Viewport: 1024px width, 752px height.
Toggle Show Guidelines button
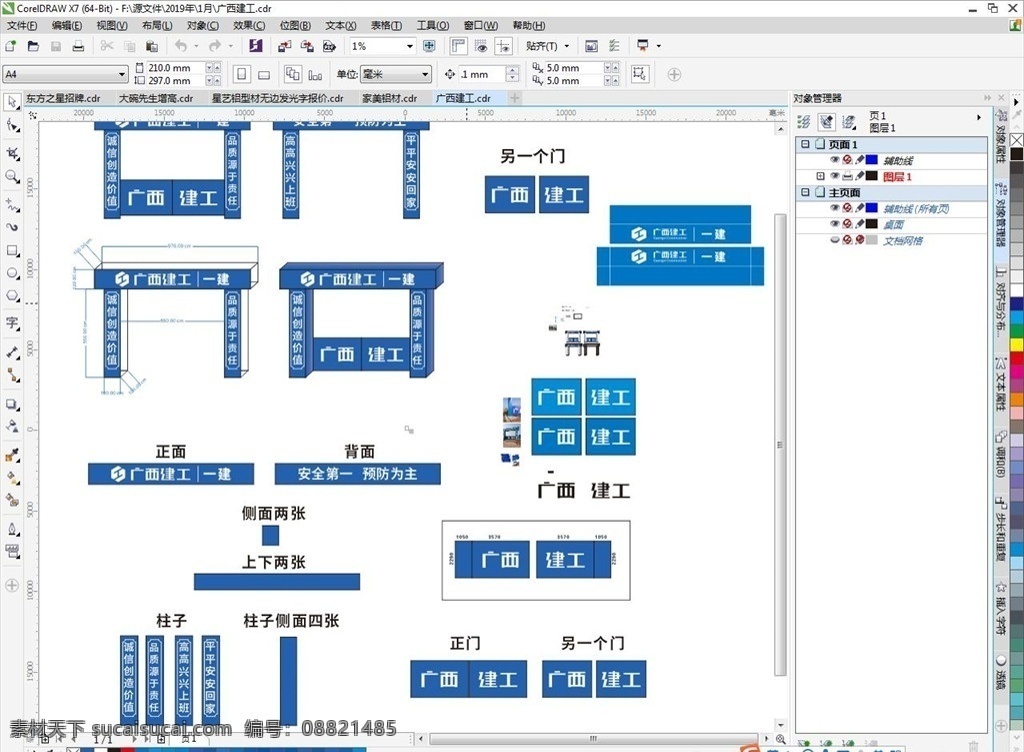point(504,46)
